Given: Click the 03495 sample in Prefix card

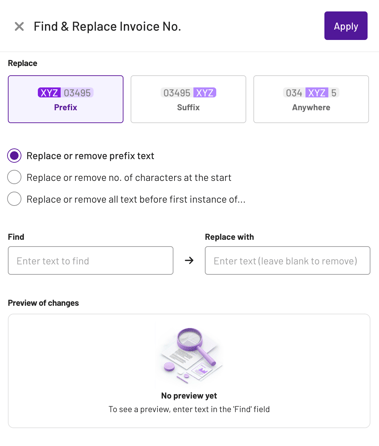Looking at the screenshot, I should click(x=77, y=93).
